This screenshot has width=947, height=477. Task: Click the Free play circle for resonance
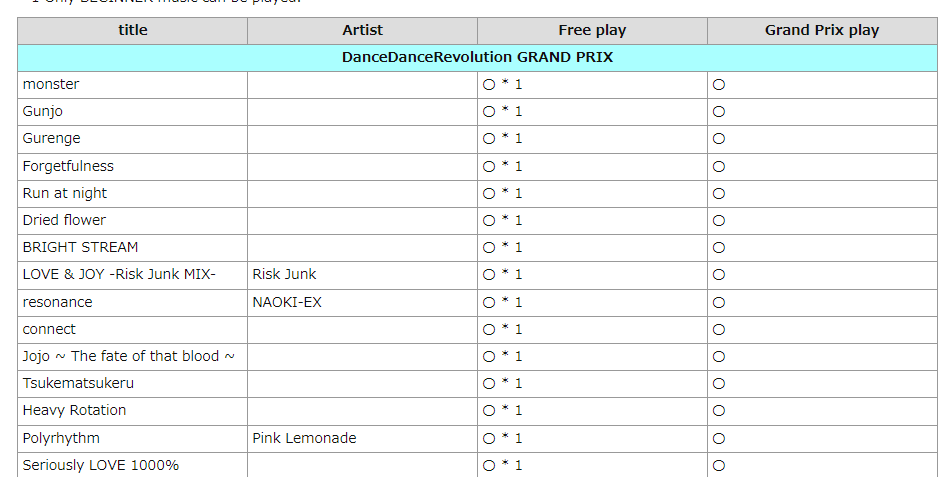[x=489, y=302]
